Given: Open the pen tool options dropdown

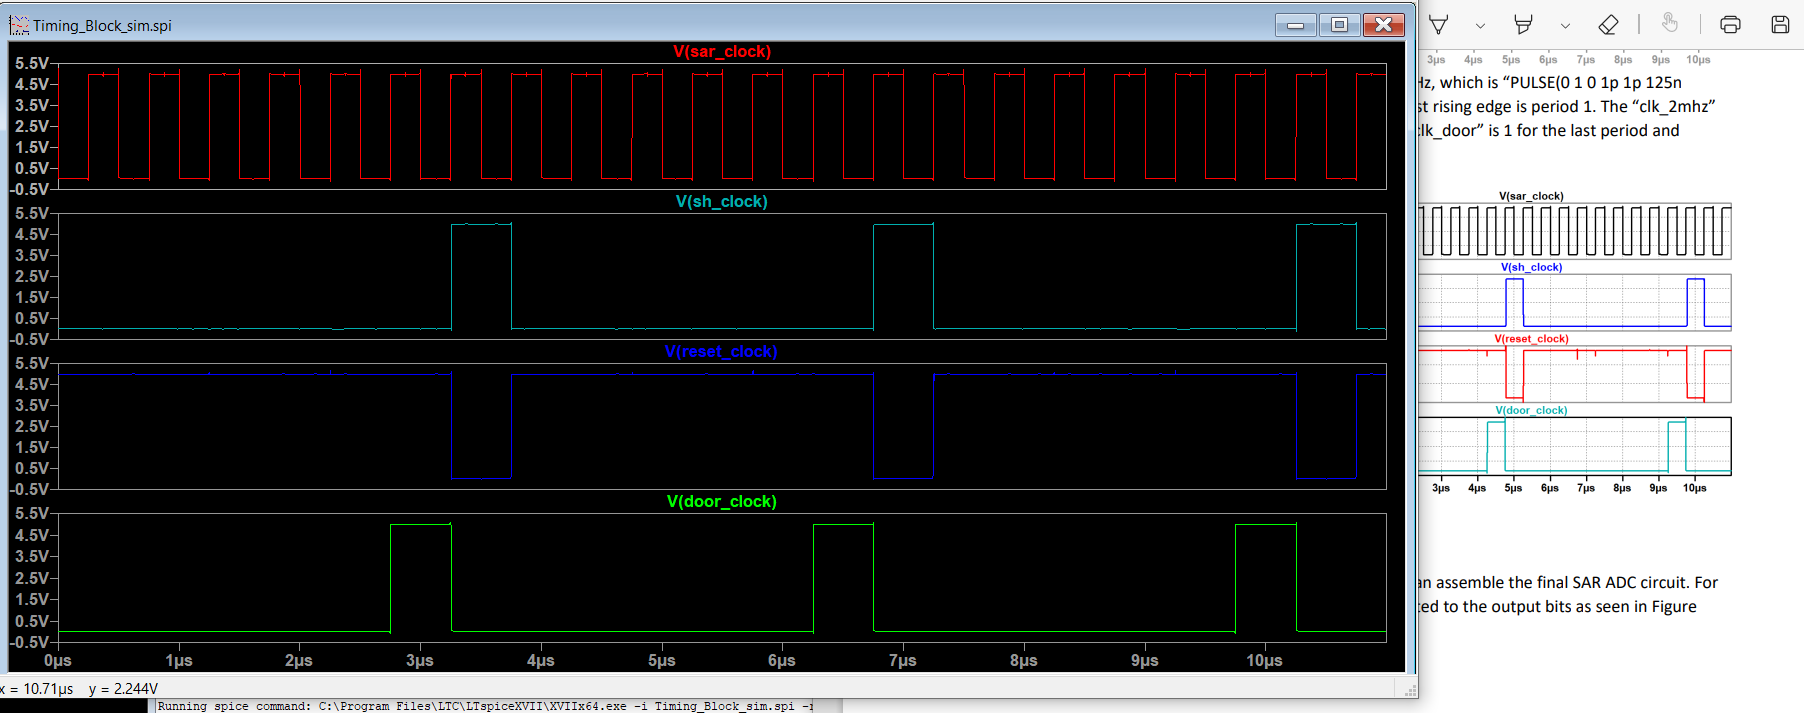Looking at the screenshot, I should (1480, 26).
